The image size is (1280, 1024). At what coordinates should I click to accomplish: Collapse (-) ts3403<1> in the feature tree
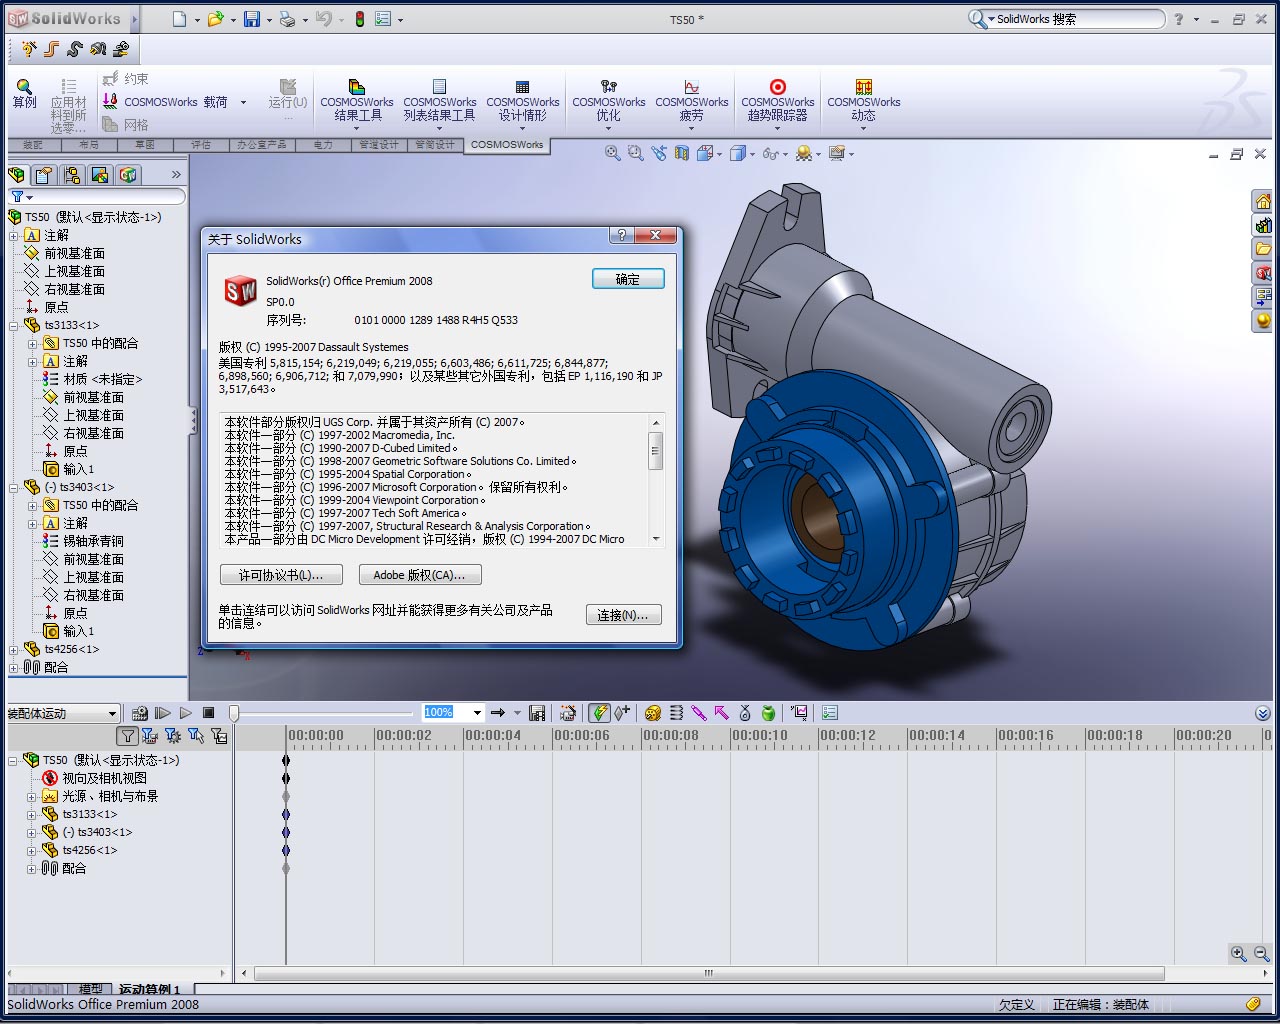pos(14,488)
